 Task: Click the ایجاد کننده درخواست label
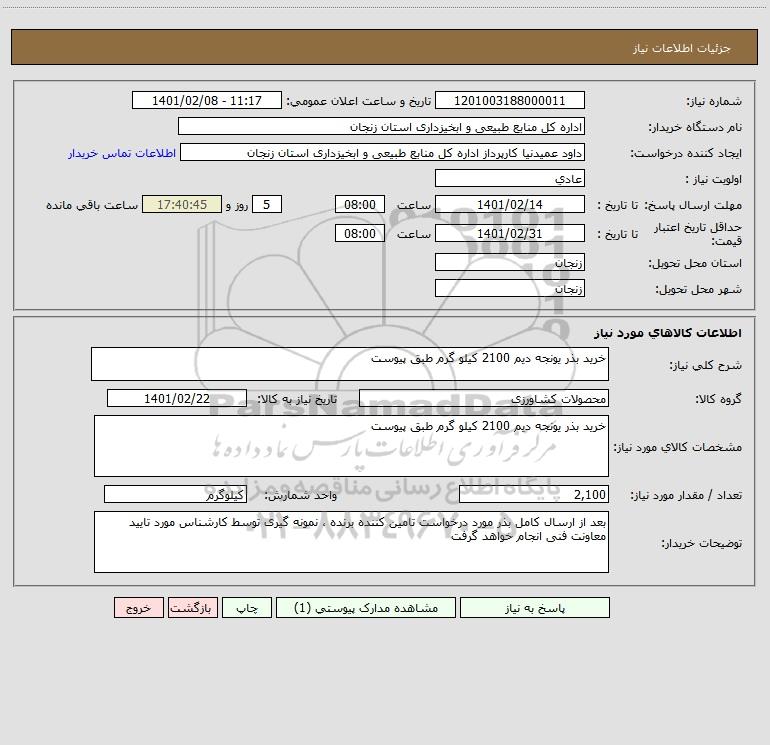tap(686, 153)
